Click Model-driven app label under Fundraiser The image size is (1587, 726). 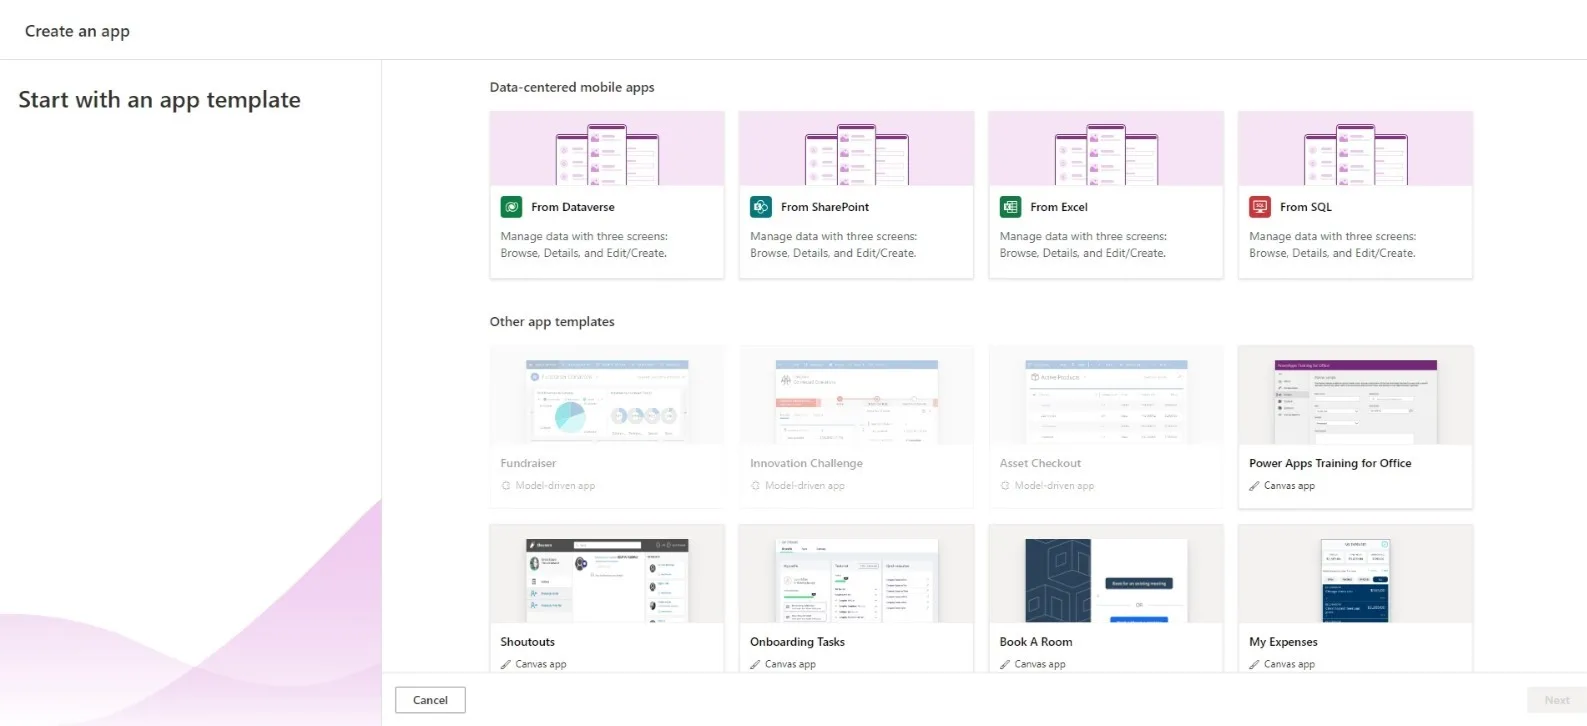(555, 486)
